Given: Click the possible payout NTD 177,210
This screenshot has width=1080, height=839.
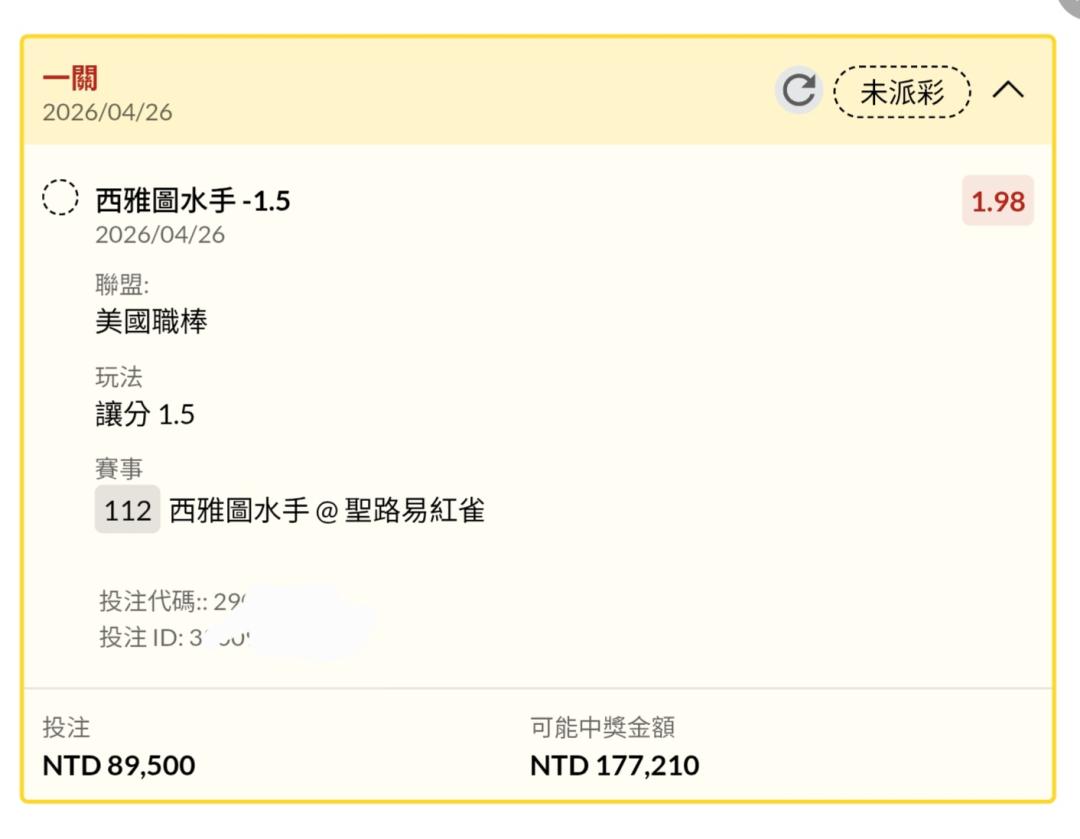Looking at the screenshot, I should click(614, 766).
